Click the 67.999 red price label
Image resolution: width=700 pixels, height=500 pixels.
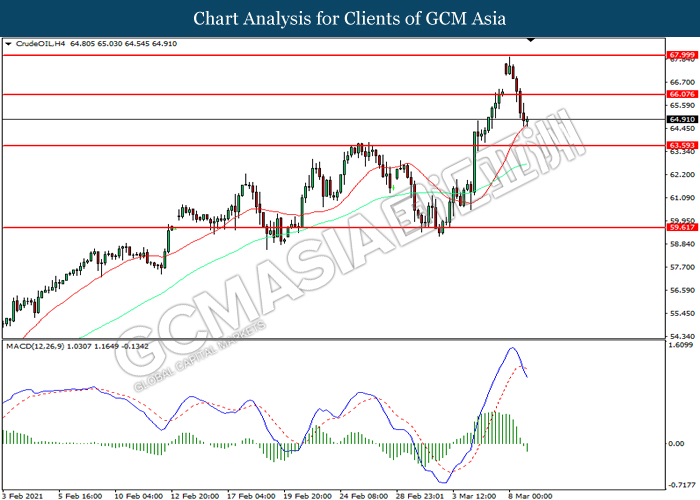pos(682,55)
